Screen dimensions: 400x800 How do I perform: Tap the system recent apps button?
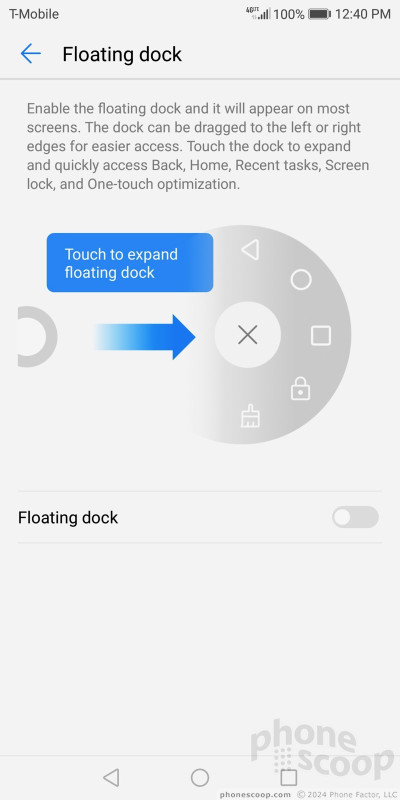pos(289,777)
